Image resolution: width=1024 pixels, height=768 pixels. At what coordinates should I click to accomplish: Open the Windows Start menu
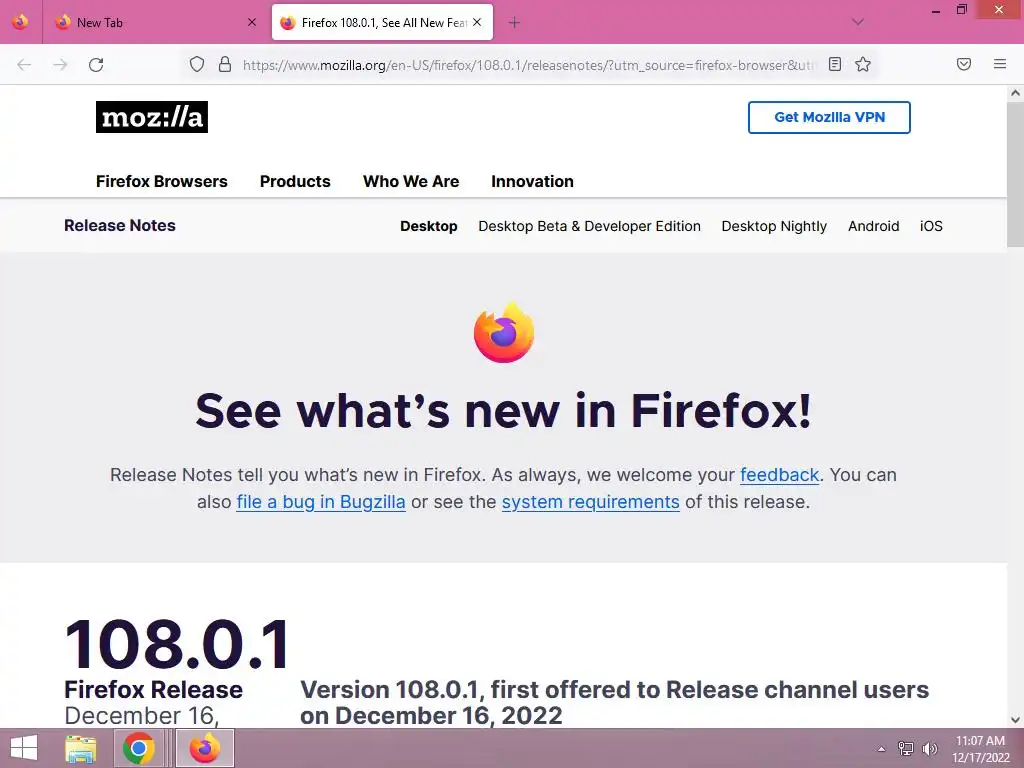[24, 748]
